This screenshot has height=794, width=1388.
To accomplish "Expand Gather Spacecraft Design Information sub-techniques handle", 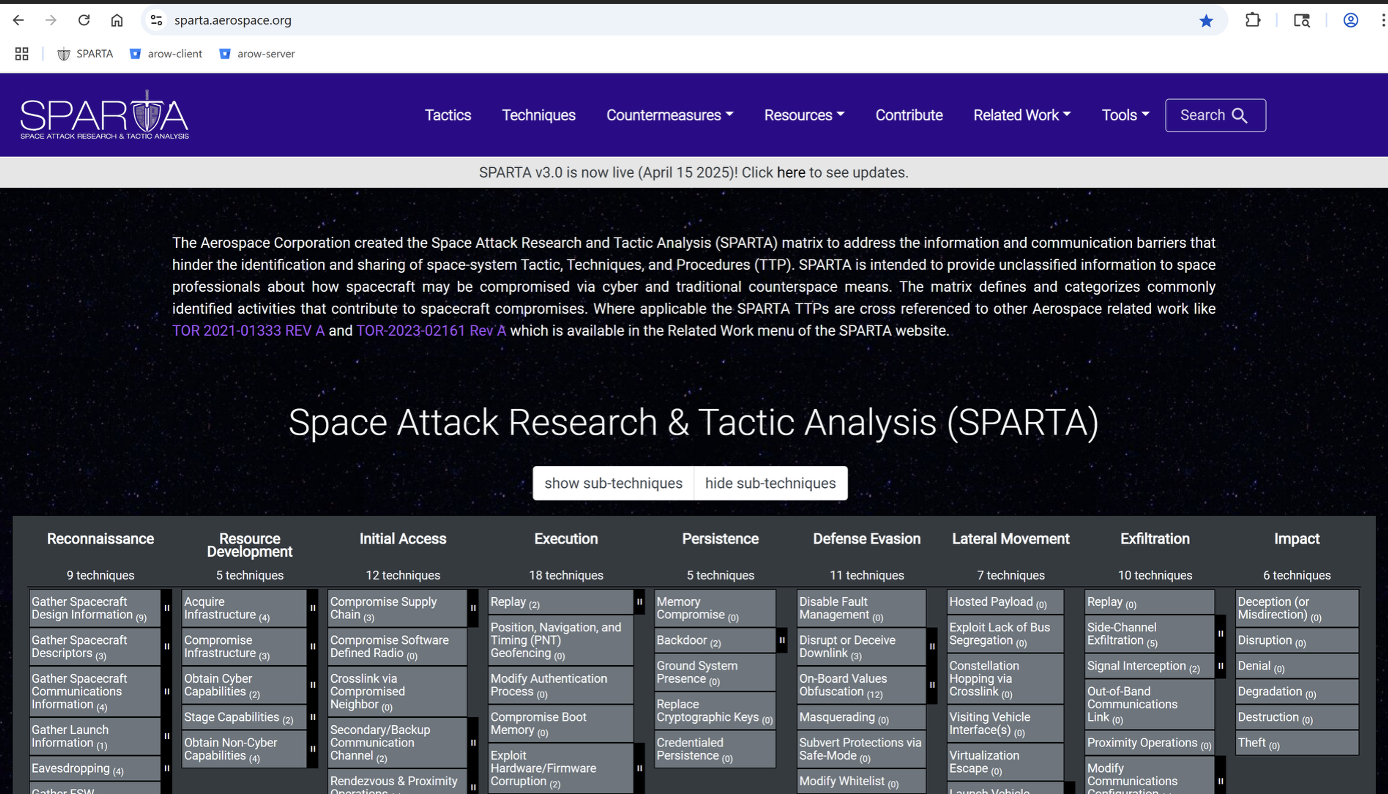I will click(167, 608).
